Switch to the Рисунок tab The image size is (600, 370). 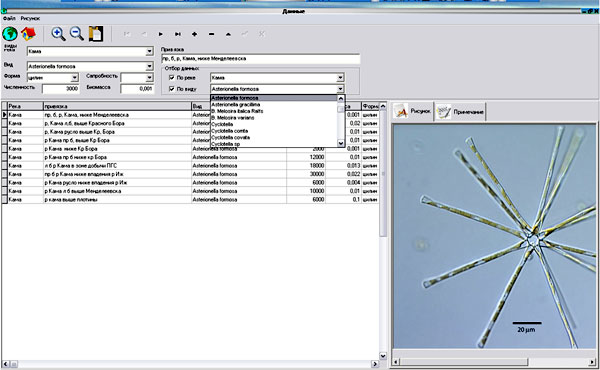412,111
